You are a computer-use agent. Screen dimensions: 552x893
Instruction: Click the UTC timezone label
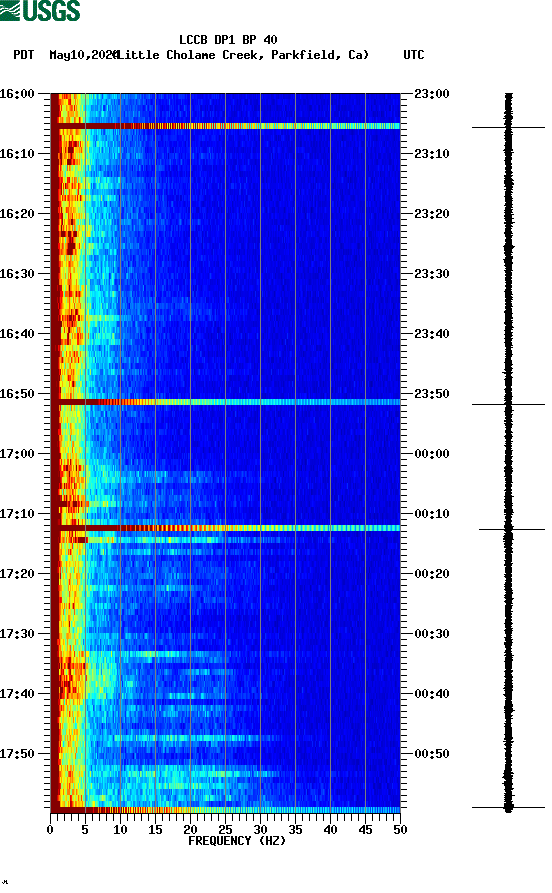pos(414,55)
